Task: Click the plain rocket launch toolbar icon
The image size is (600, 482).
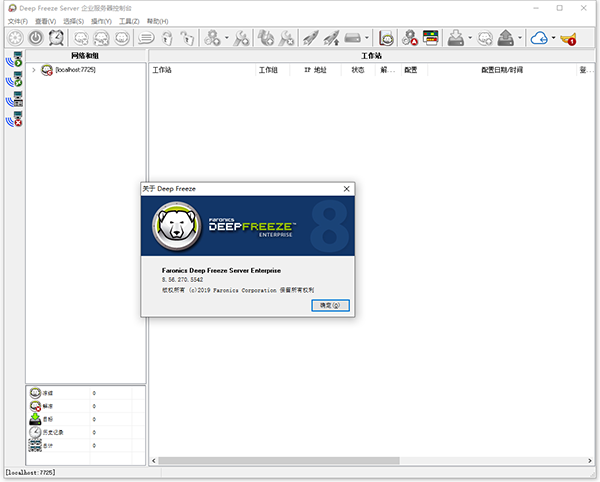Action: [310, 38]
